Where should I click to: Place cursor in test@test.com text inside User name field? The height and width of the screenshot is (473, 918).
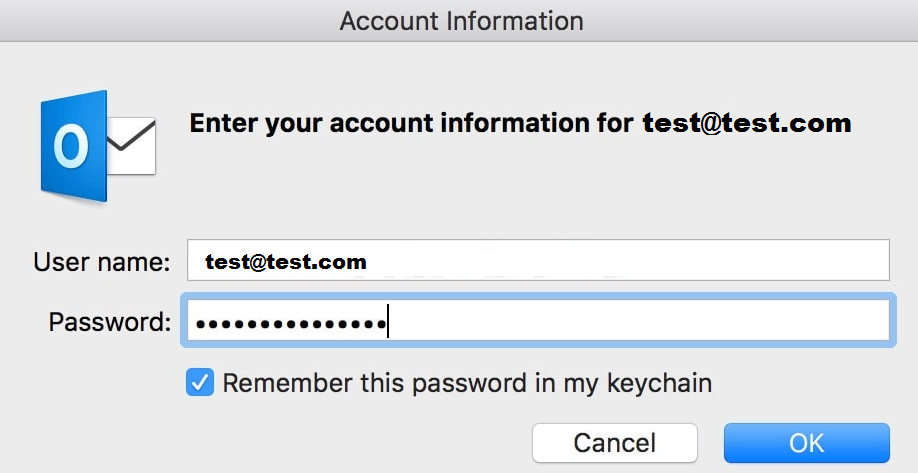pos(286,262)
